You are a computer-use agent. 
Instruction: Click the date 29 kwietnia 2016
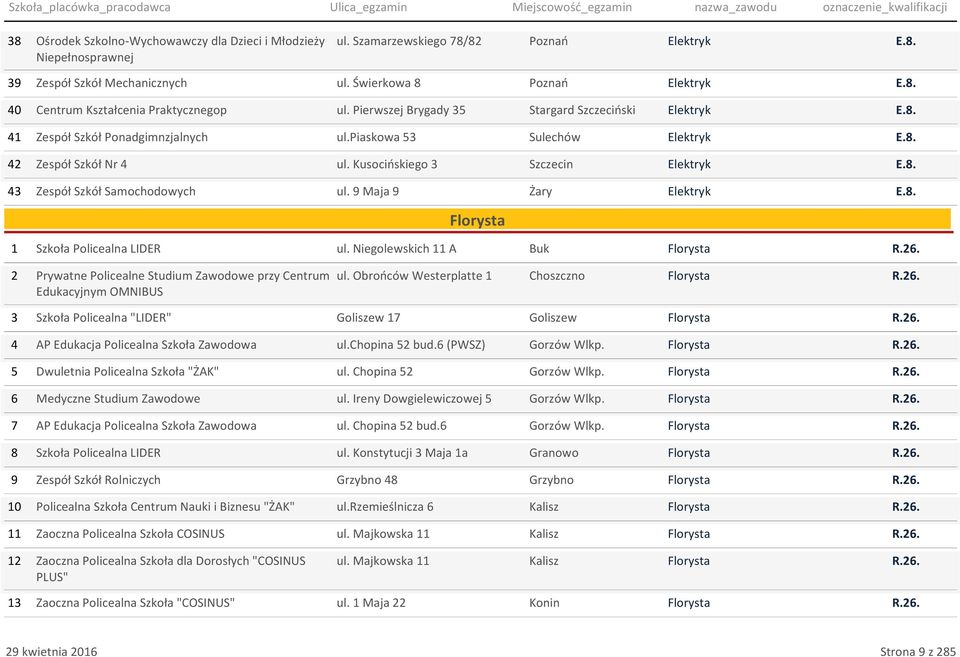[x=51, y=651]
